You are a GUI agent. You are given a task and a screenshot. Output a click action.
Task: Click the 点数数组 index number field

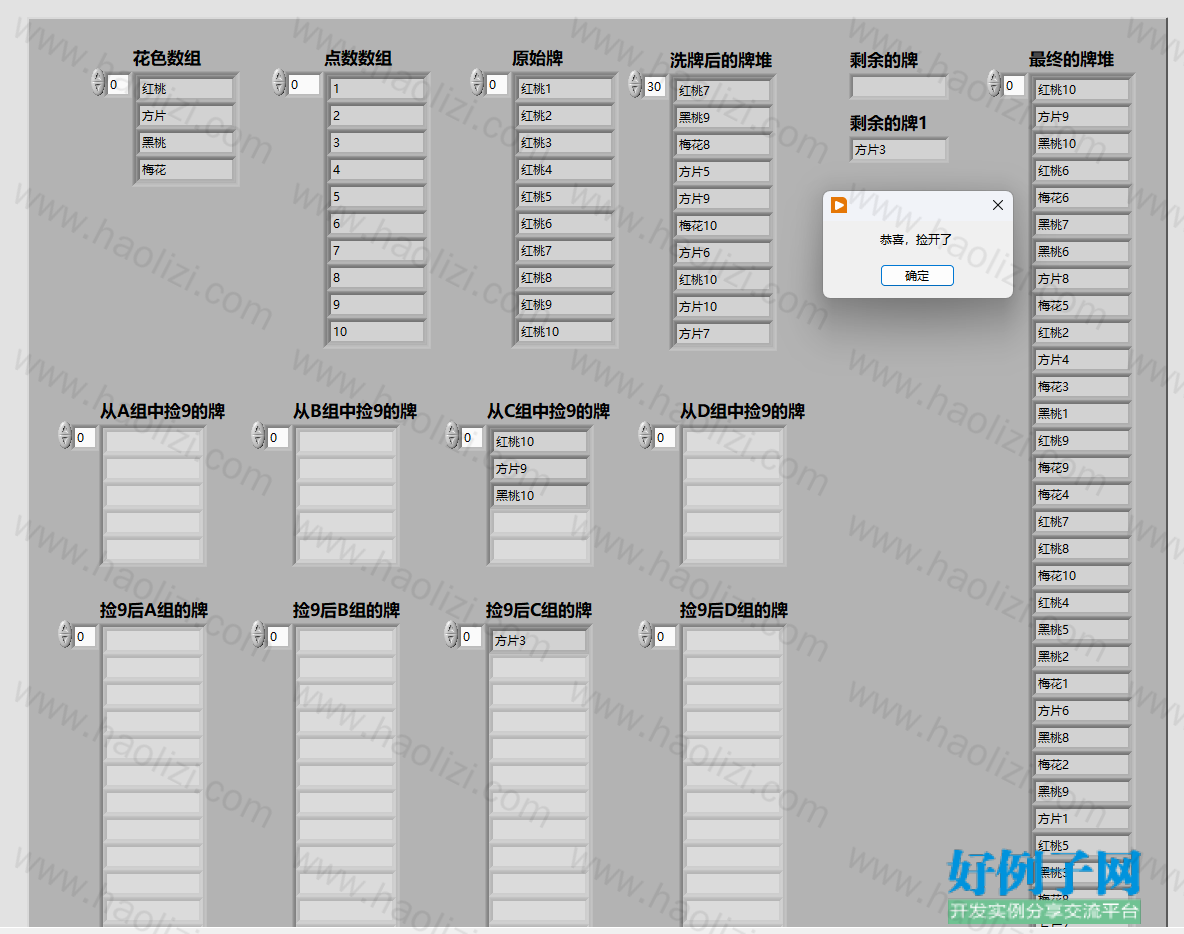(304, 85)
